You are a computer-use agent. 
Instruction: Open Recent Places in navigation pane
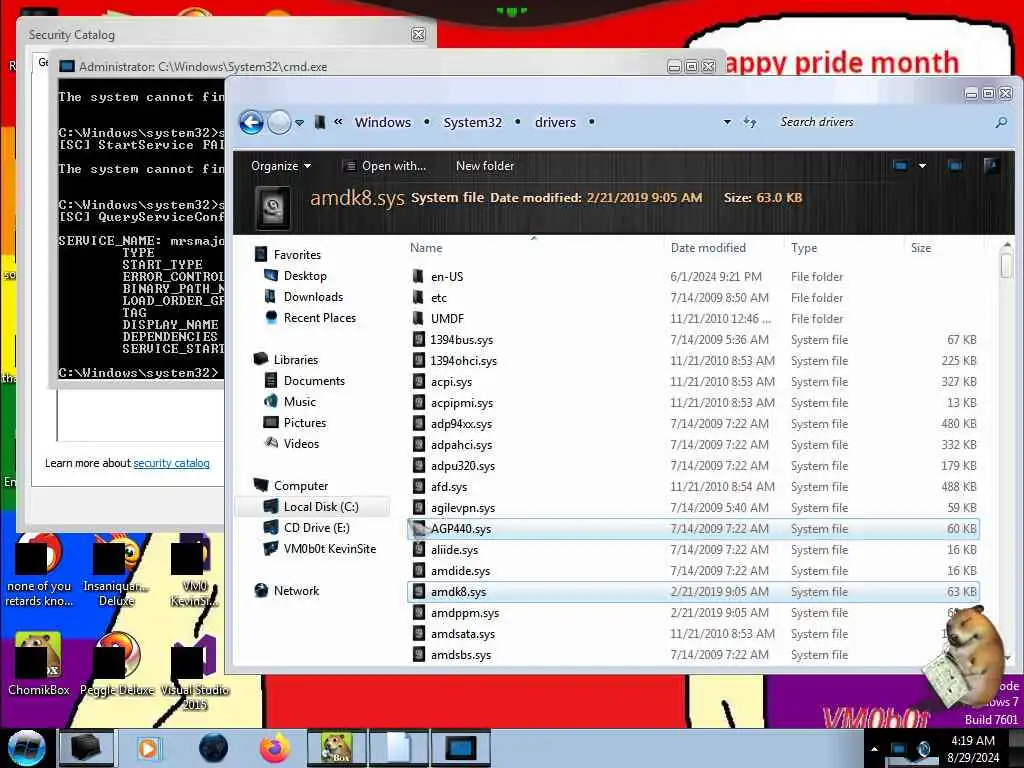click(320, 317)
